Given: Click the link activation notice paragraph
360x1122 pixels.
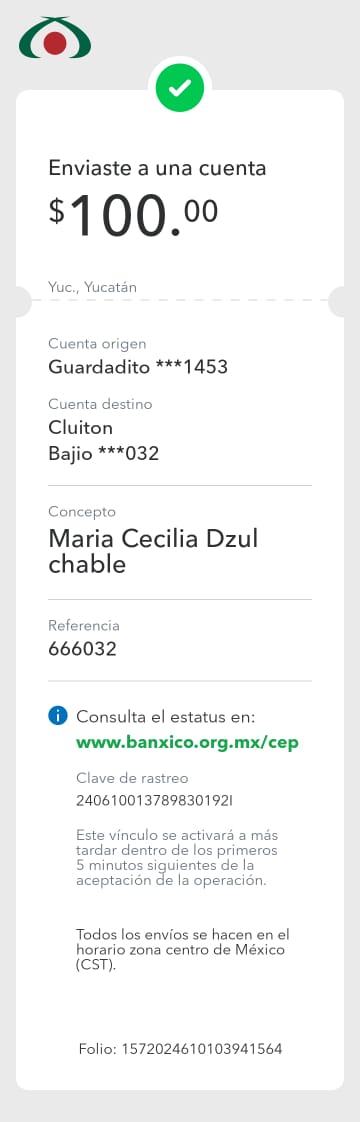Looking at the screenshot, I should click(x=177, y=858).
